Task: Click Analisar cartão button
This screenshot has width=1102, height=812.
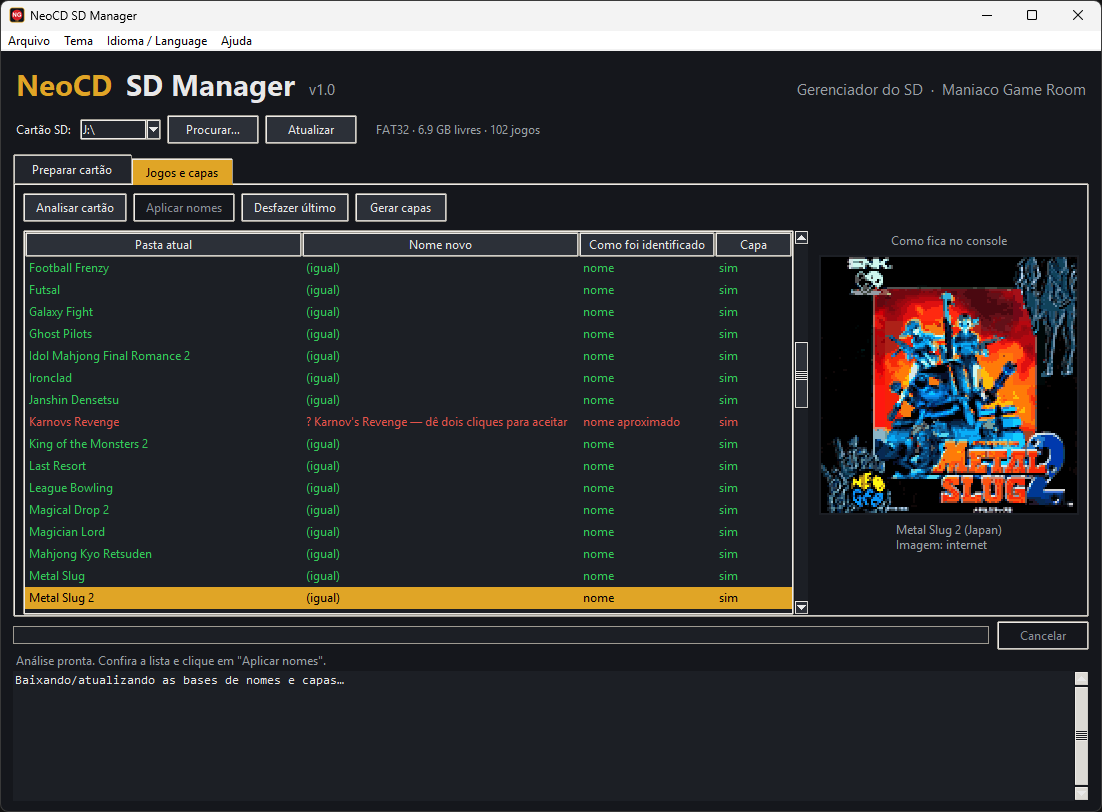Action: click(x=75, y=207)
